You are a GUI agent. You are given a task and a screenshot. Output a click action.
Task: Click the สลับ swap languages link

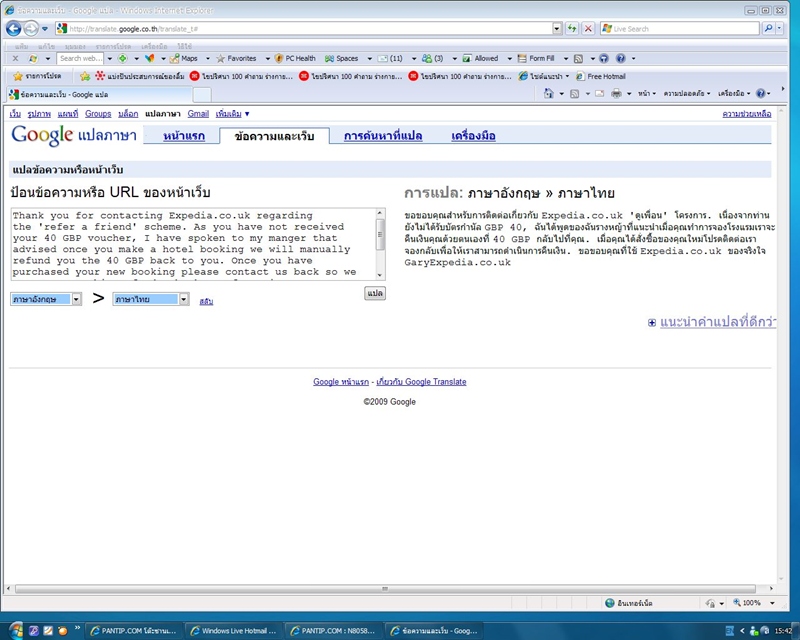coord(206,302)
